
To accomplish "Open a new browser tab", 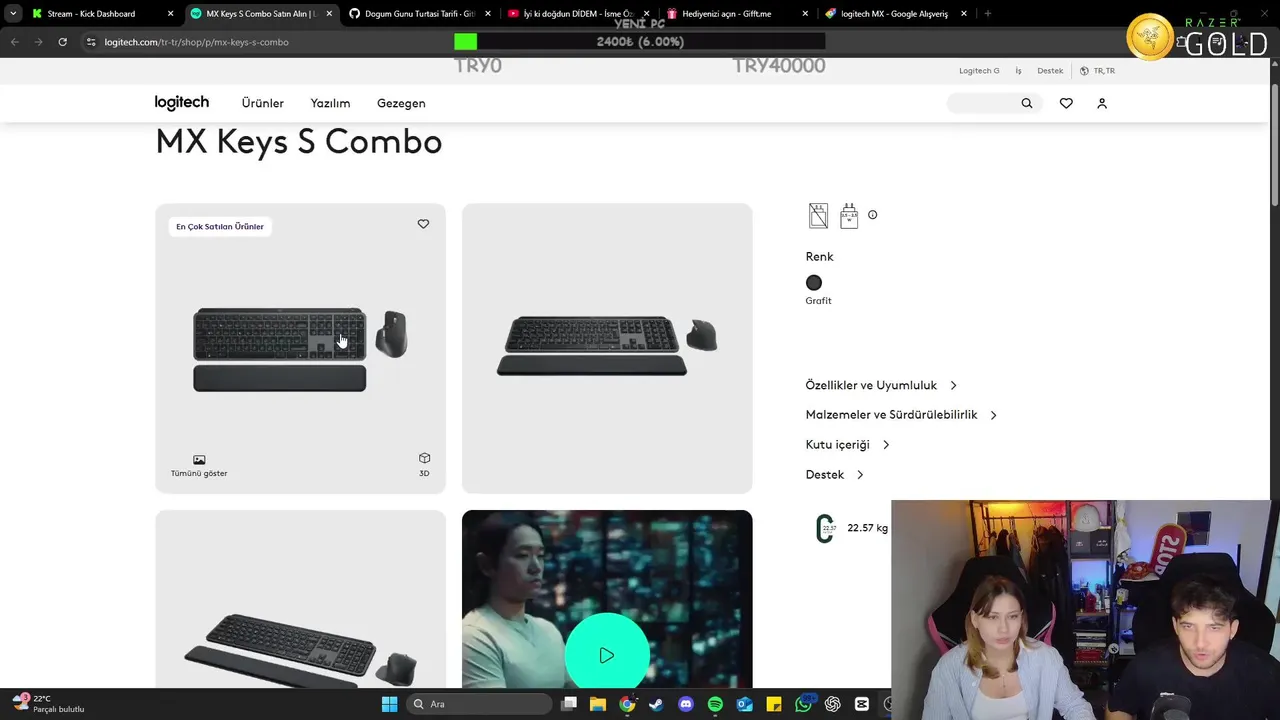I will (988, 14).
